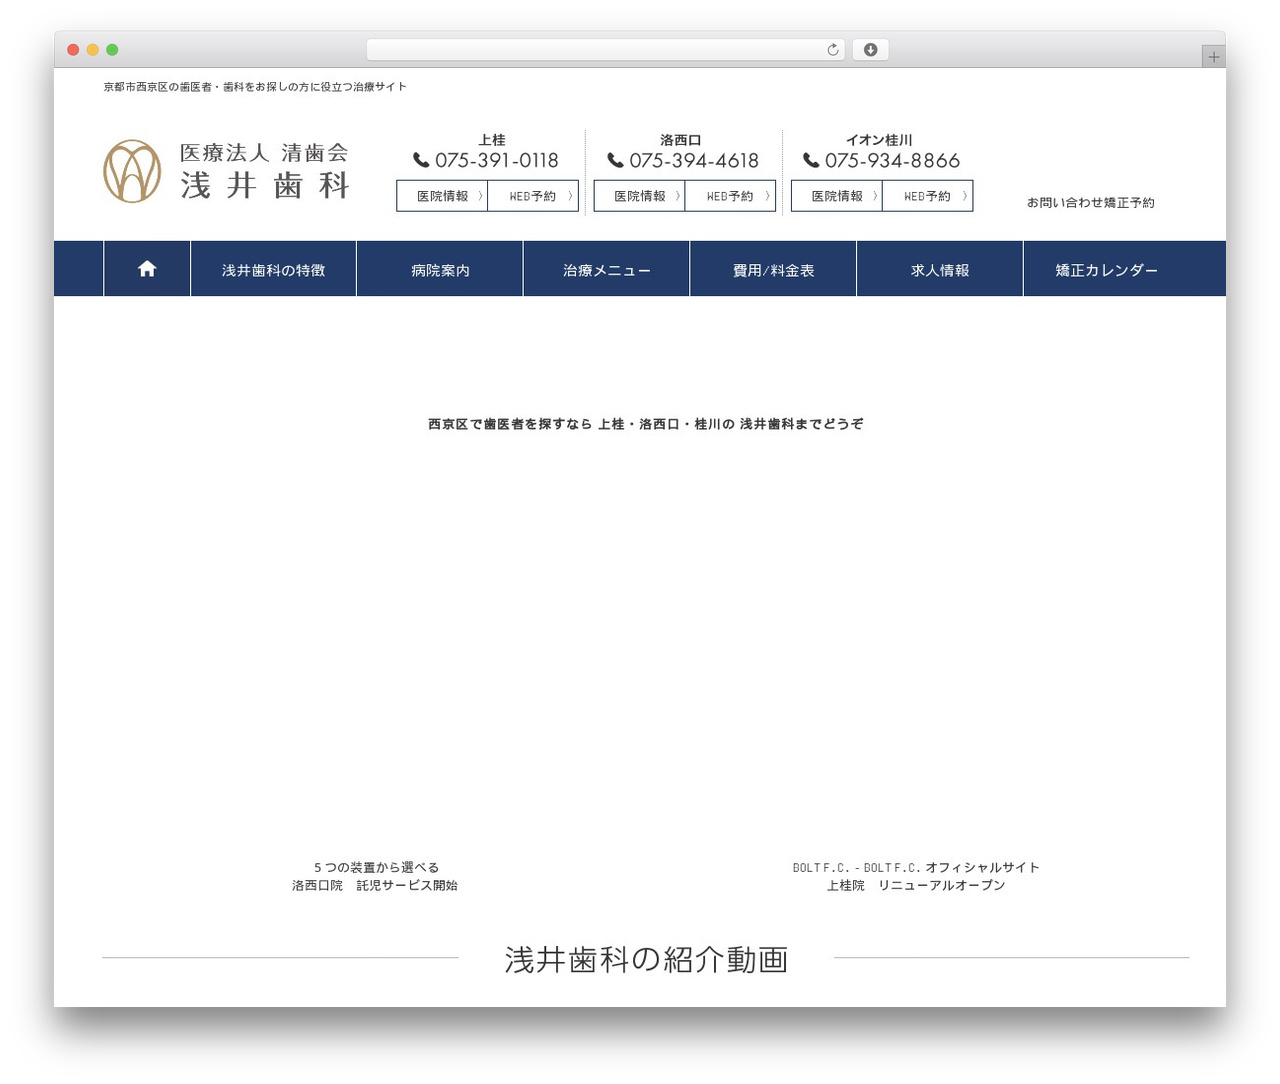The height and width of the screenshot is (1084, 1280).
Task: Click phone number 075-394-4618
Action: tap(694, 160)
